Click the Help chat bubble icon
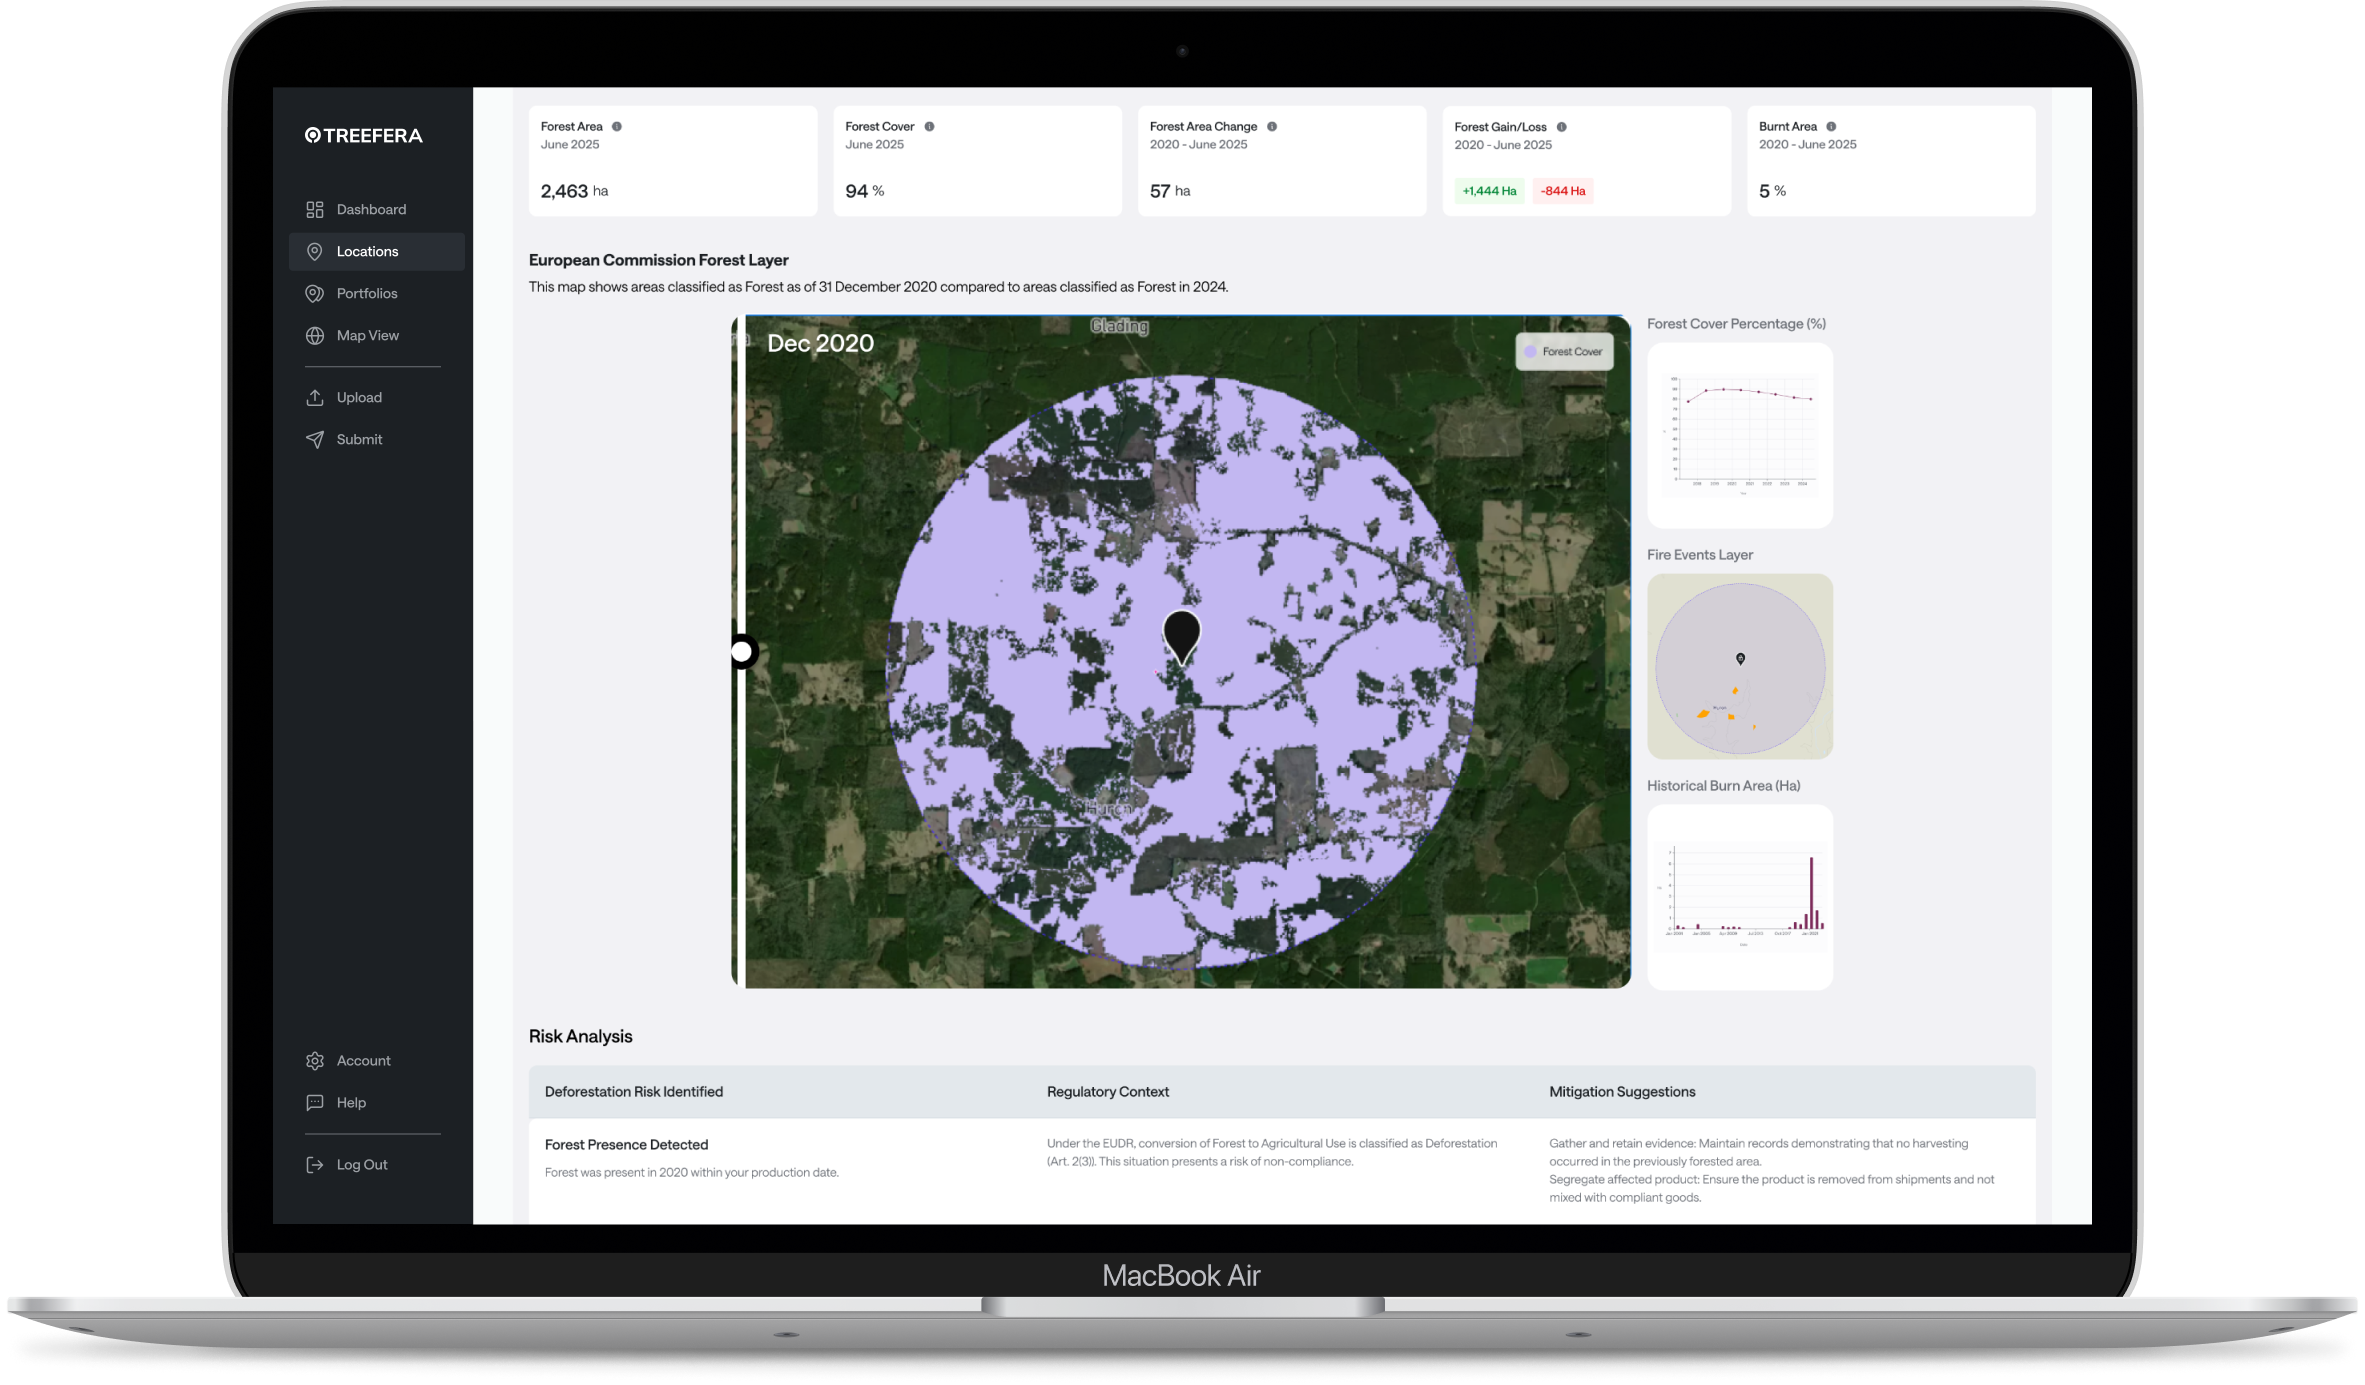 [x=315, y=1103]
